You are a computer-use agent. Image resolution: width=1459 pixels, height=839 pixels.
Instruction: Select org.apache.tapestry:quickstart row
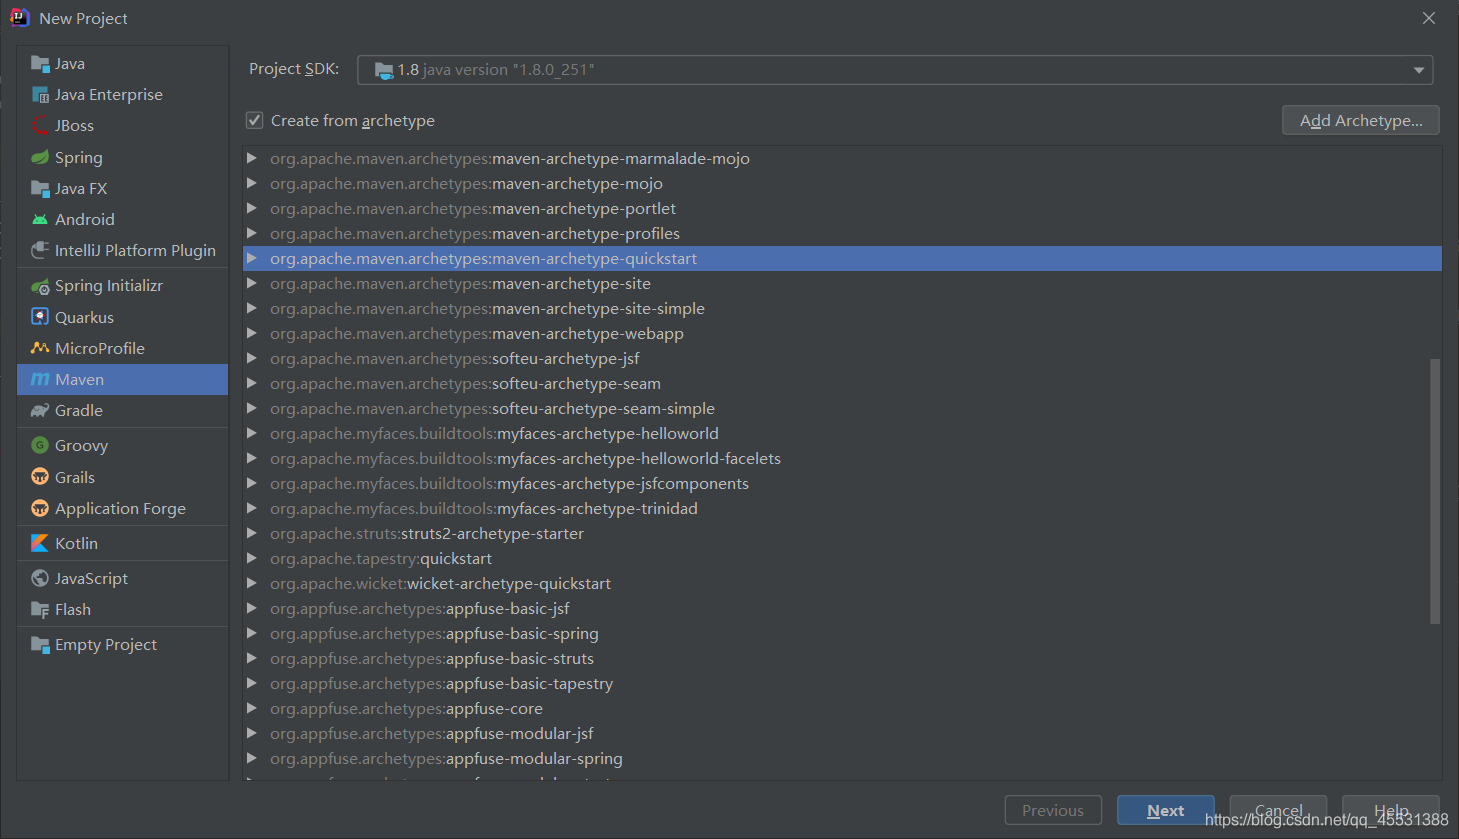(842, 558)
